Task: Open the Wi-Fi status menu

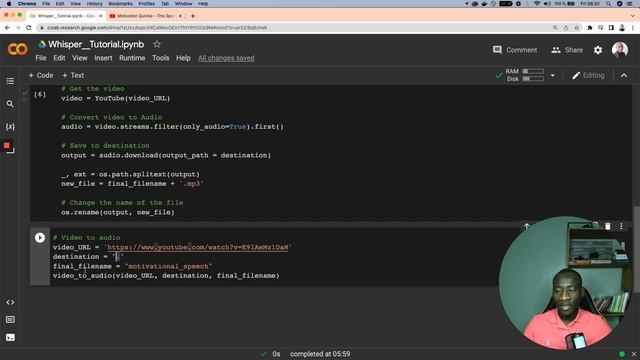Action: click(x=537, y=4)
